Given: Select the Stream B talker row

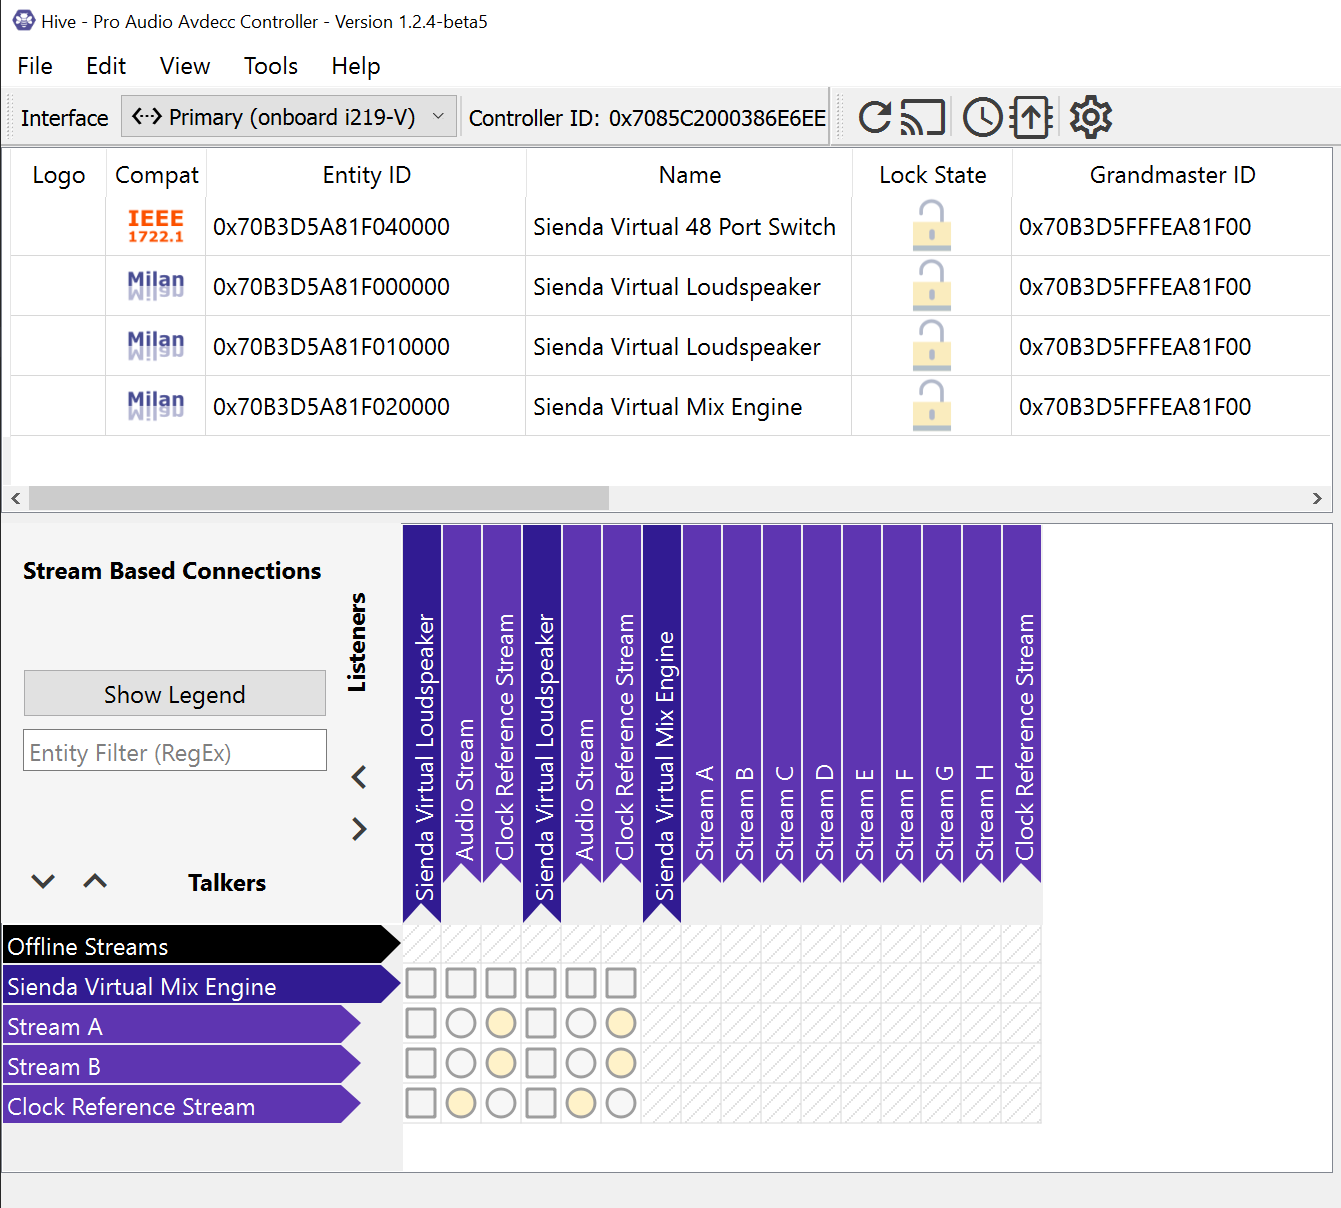Looking at the screenshot, I should [x=180, y=1065].
